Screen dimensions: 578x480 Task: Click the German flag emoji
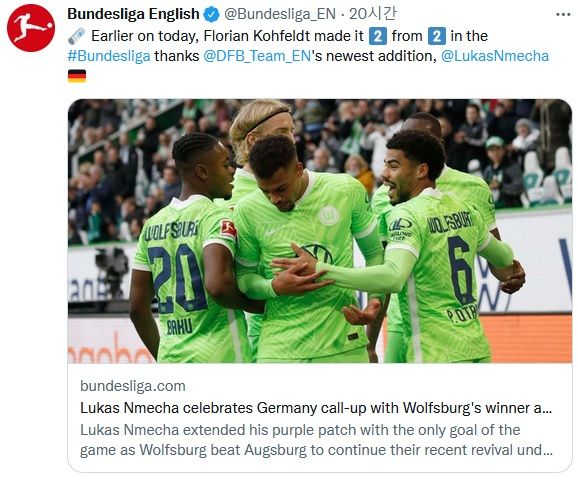point(77,76)
